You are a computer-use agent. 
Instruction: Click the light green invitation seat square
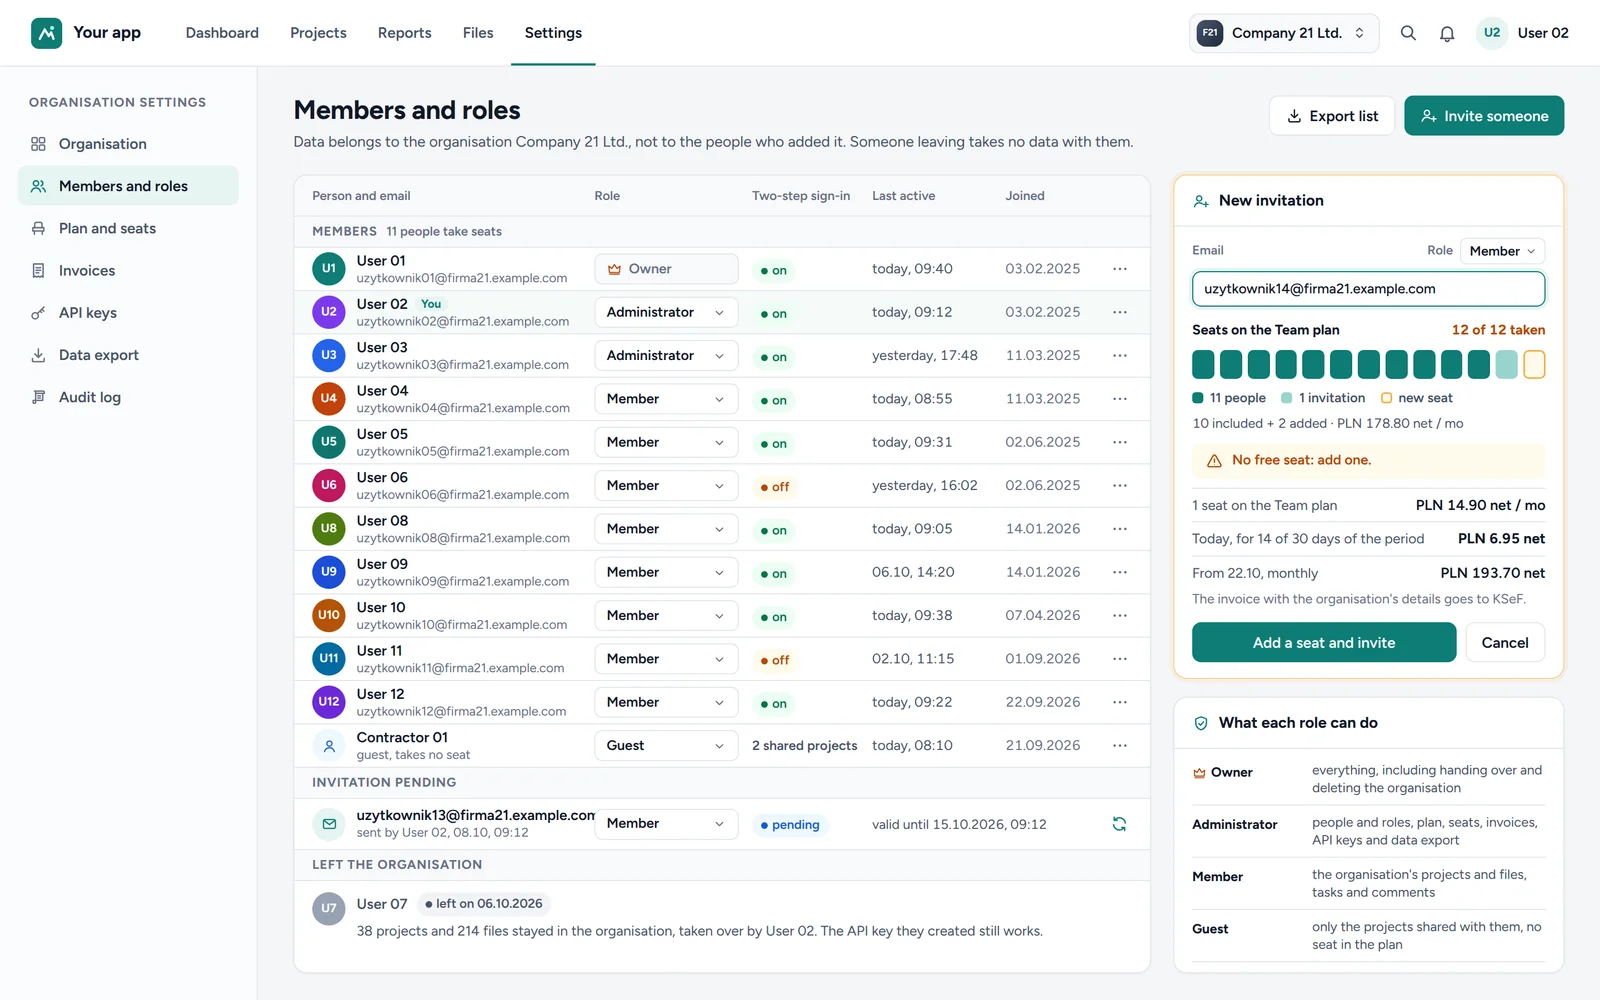point(1506,365)
